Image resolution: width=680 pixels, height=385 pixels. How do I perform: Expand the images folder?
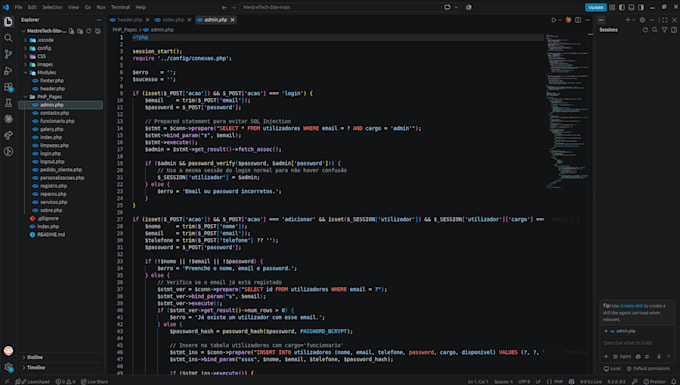[61, 64]
